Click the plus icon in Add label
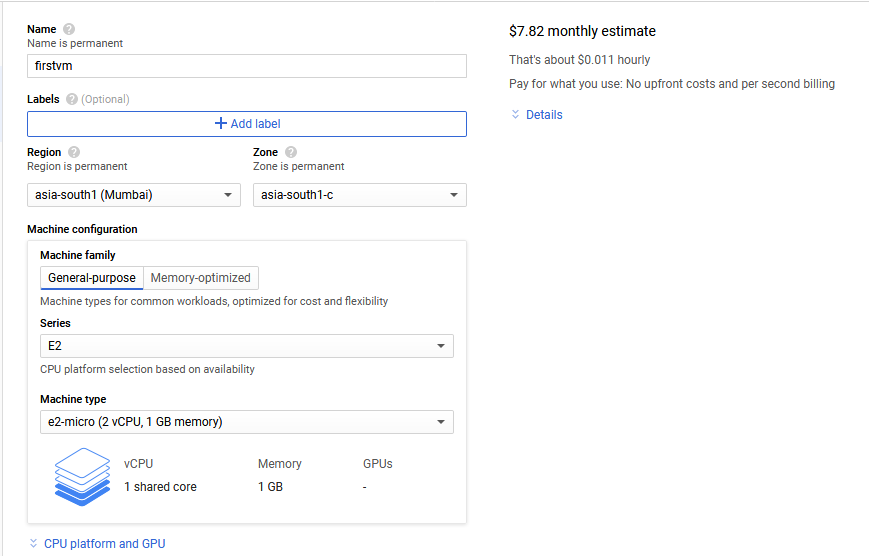The image size is (869, 556). [221, 124]
